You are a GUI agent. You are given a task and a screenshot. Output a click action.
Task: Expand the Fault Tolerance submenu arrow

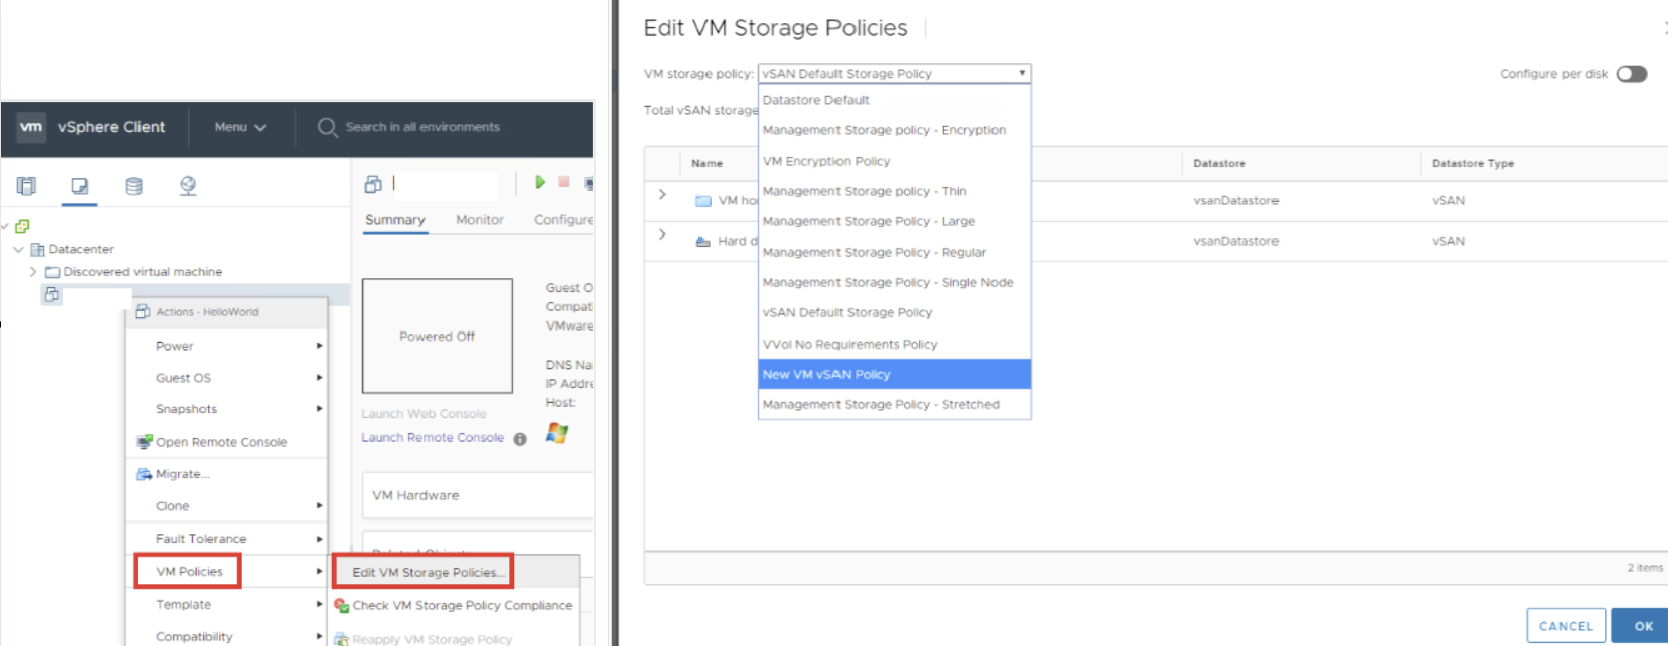coord(319,539)
